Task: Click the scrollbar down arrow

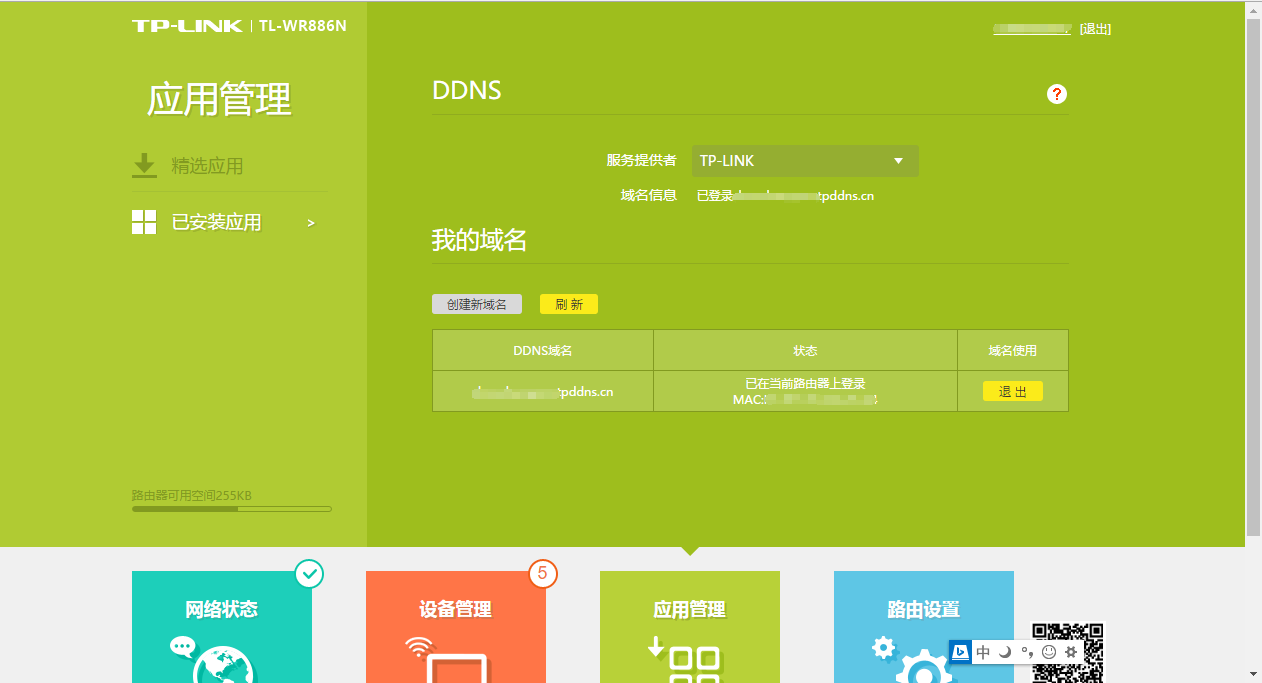Action: tap(1254, 674)
